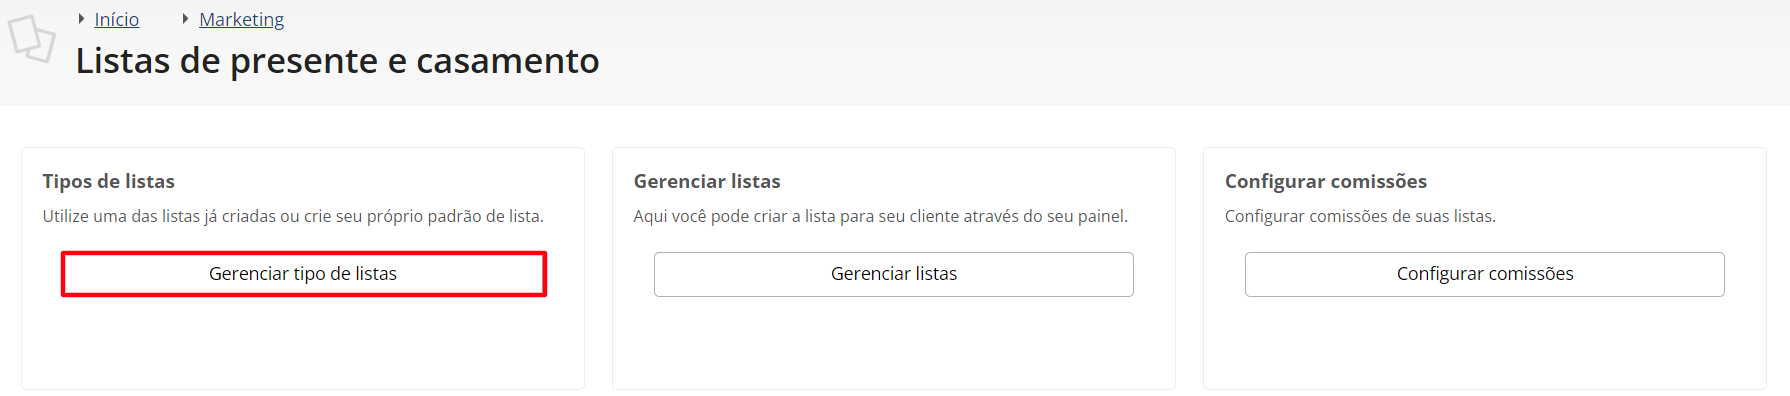This screenshot has height=396, width=1790.
Task: Click the Tipos de listas card heading
Action: coord(108,181)
